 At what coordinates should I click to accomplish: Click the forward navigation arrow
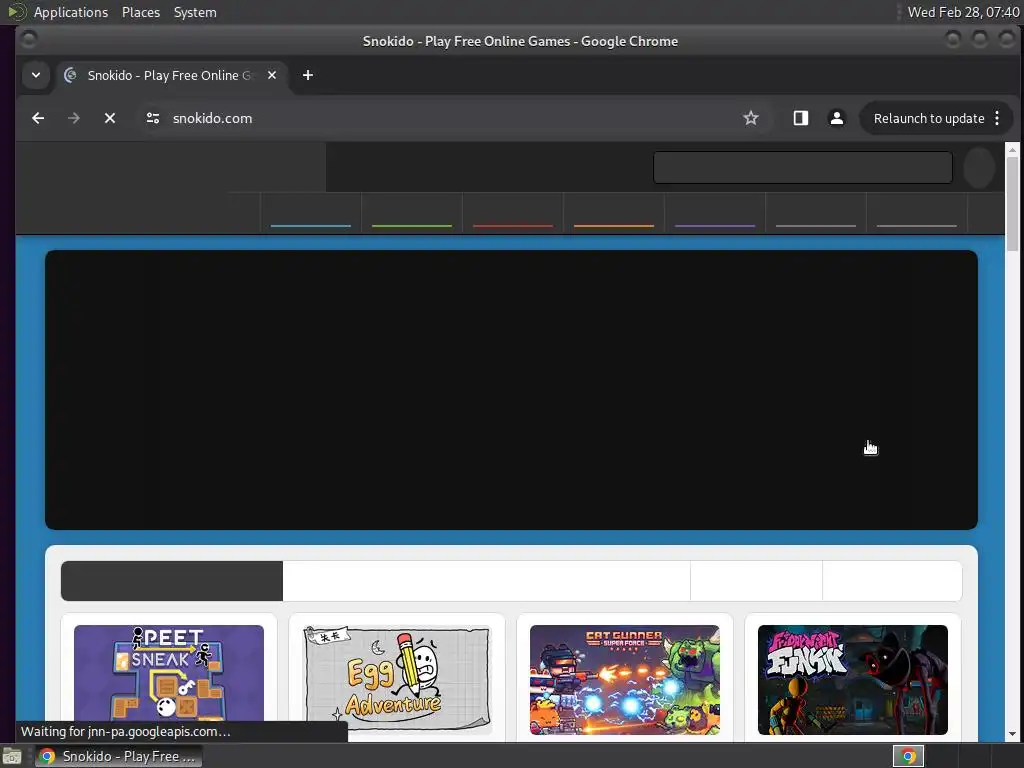coord(74,118)
